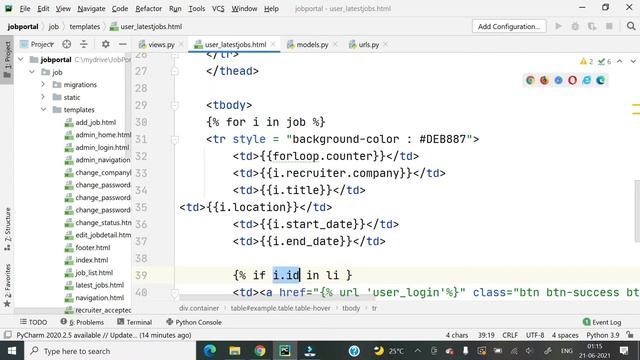Click the CRLF line separator status
This screenshot has height=360, width=640.
click(510, 335)
